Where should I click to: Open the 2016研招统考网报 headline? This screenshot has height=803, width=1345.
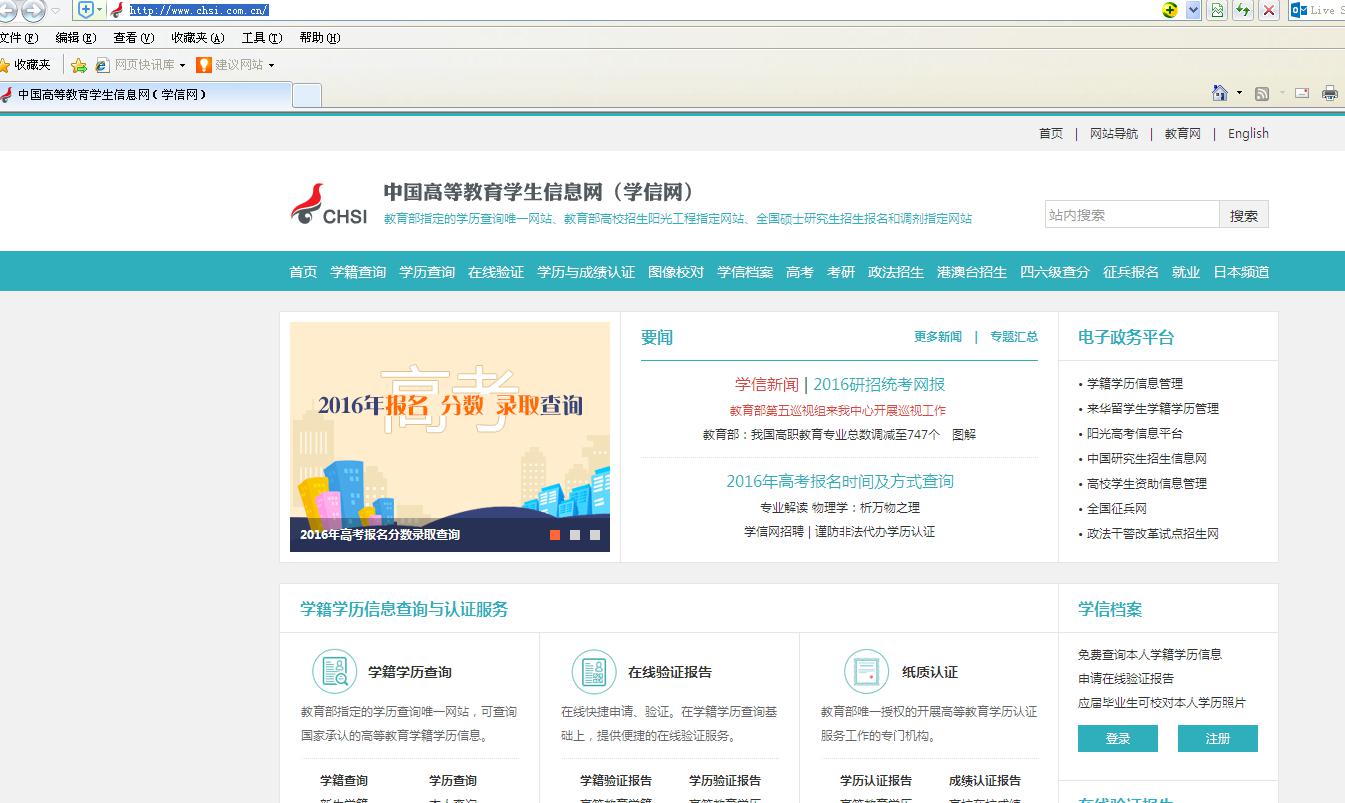[879, 384]
